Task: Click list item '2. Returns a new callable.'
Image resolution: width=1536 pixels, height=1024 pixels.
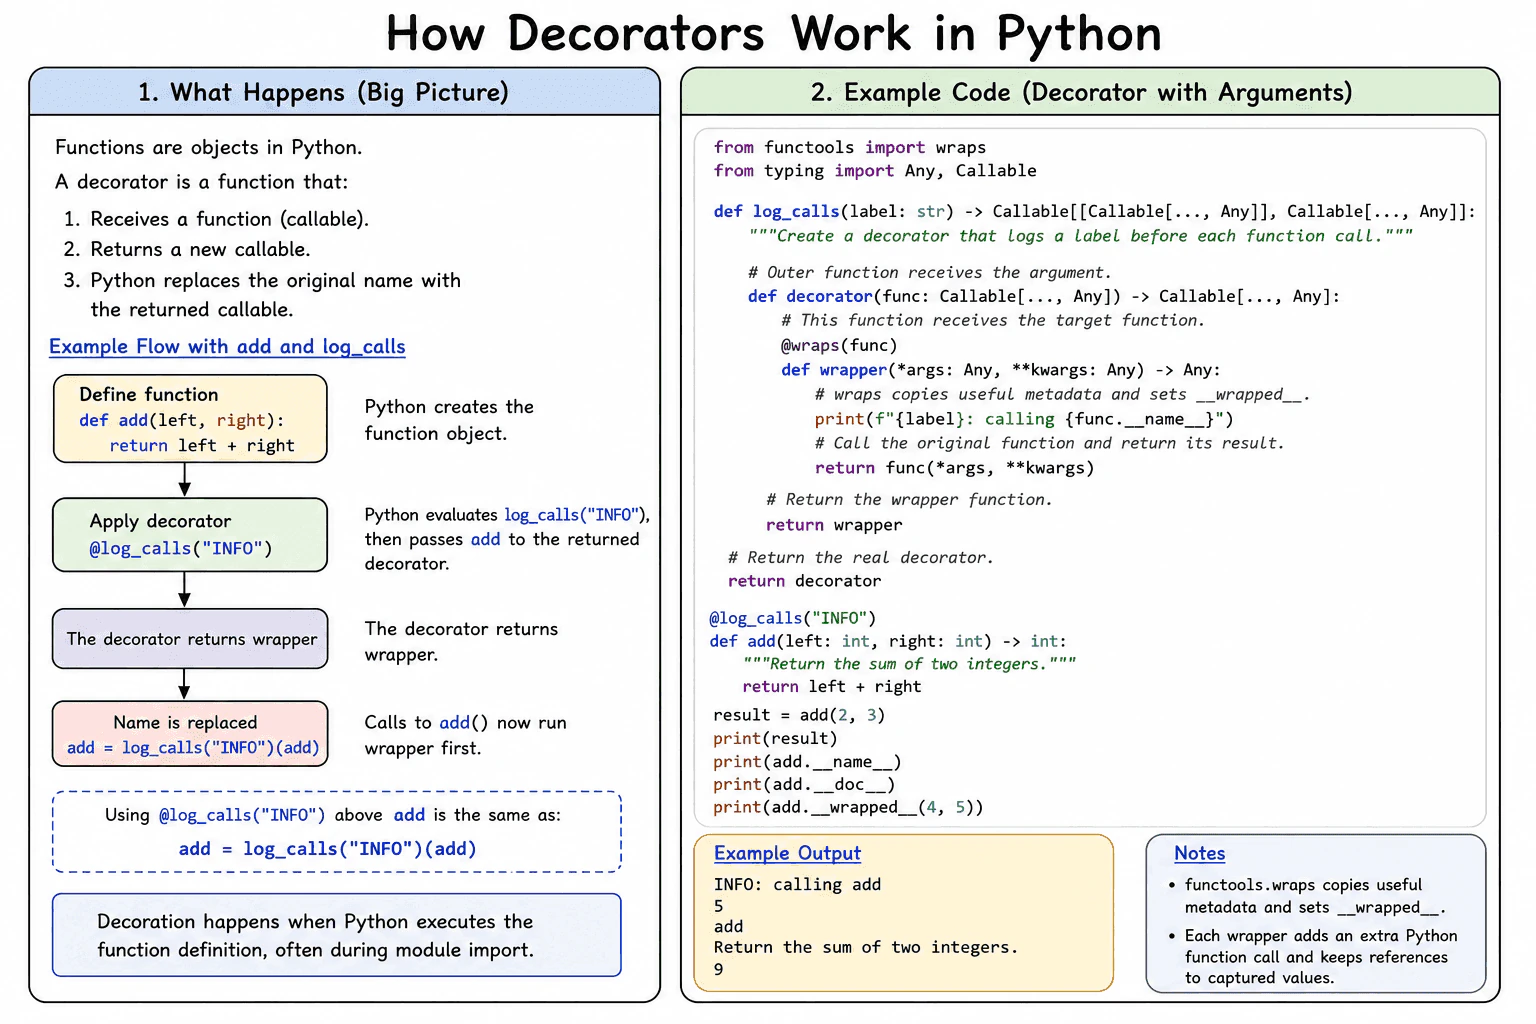Action: point(187,249)
